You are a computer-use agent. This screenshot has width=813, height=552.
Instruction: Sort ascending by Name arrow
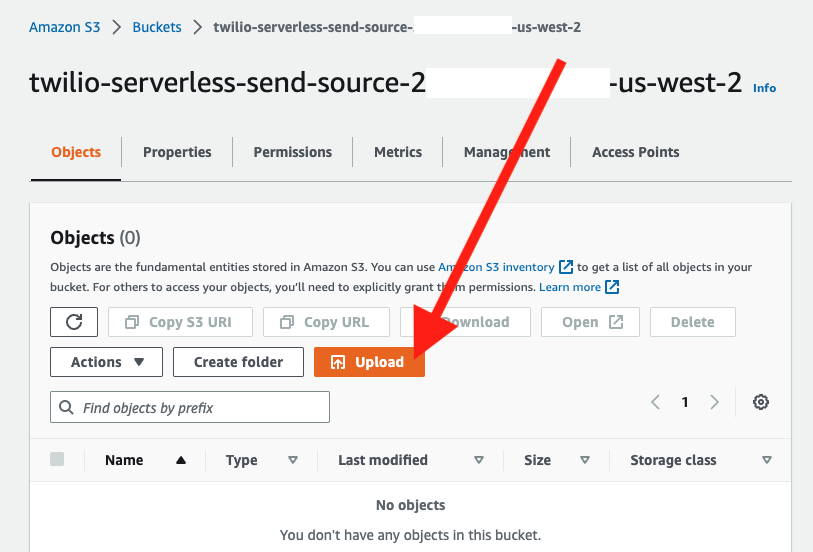(x=180, y=460)
